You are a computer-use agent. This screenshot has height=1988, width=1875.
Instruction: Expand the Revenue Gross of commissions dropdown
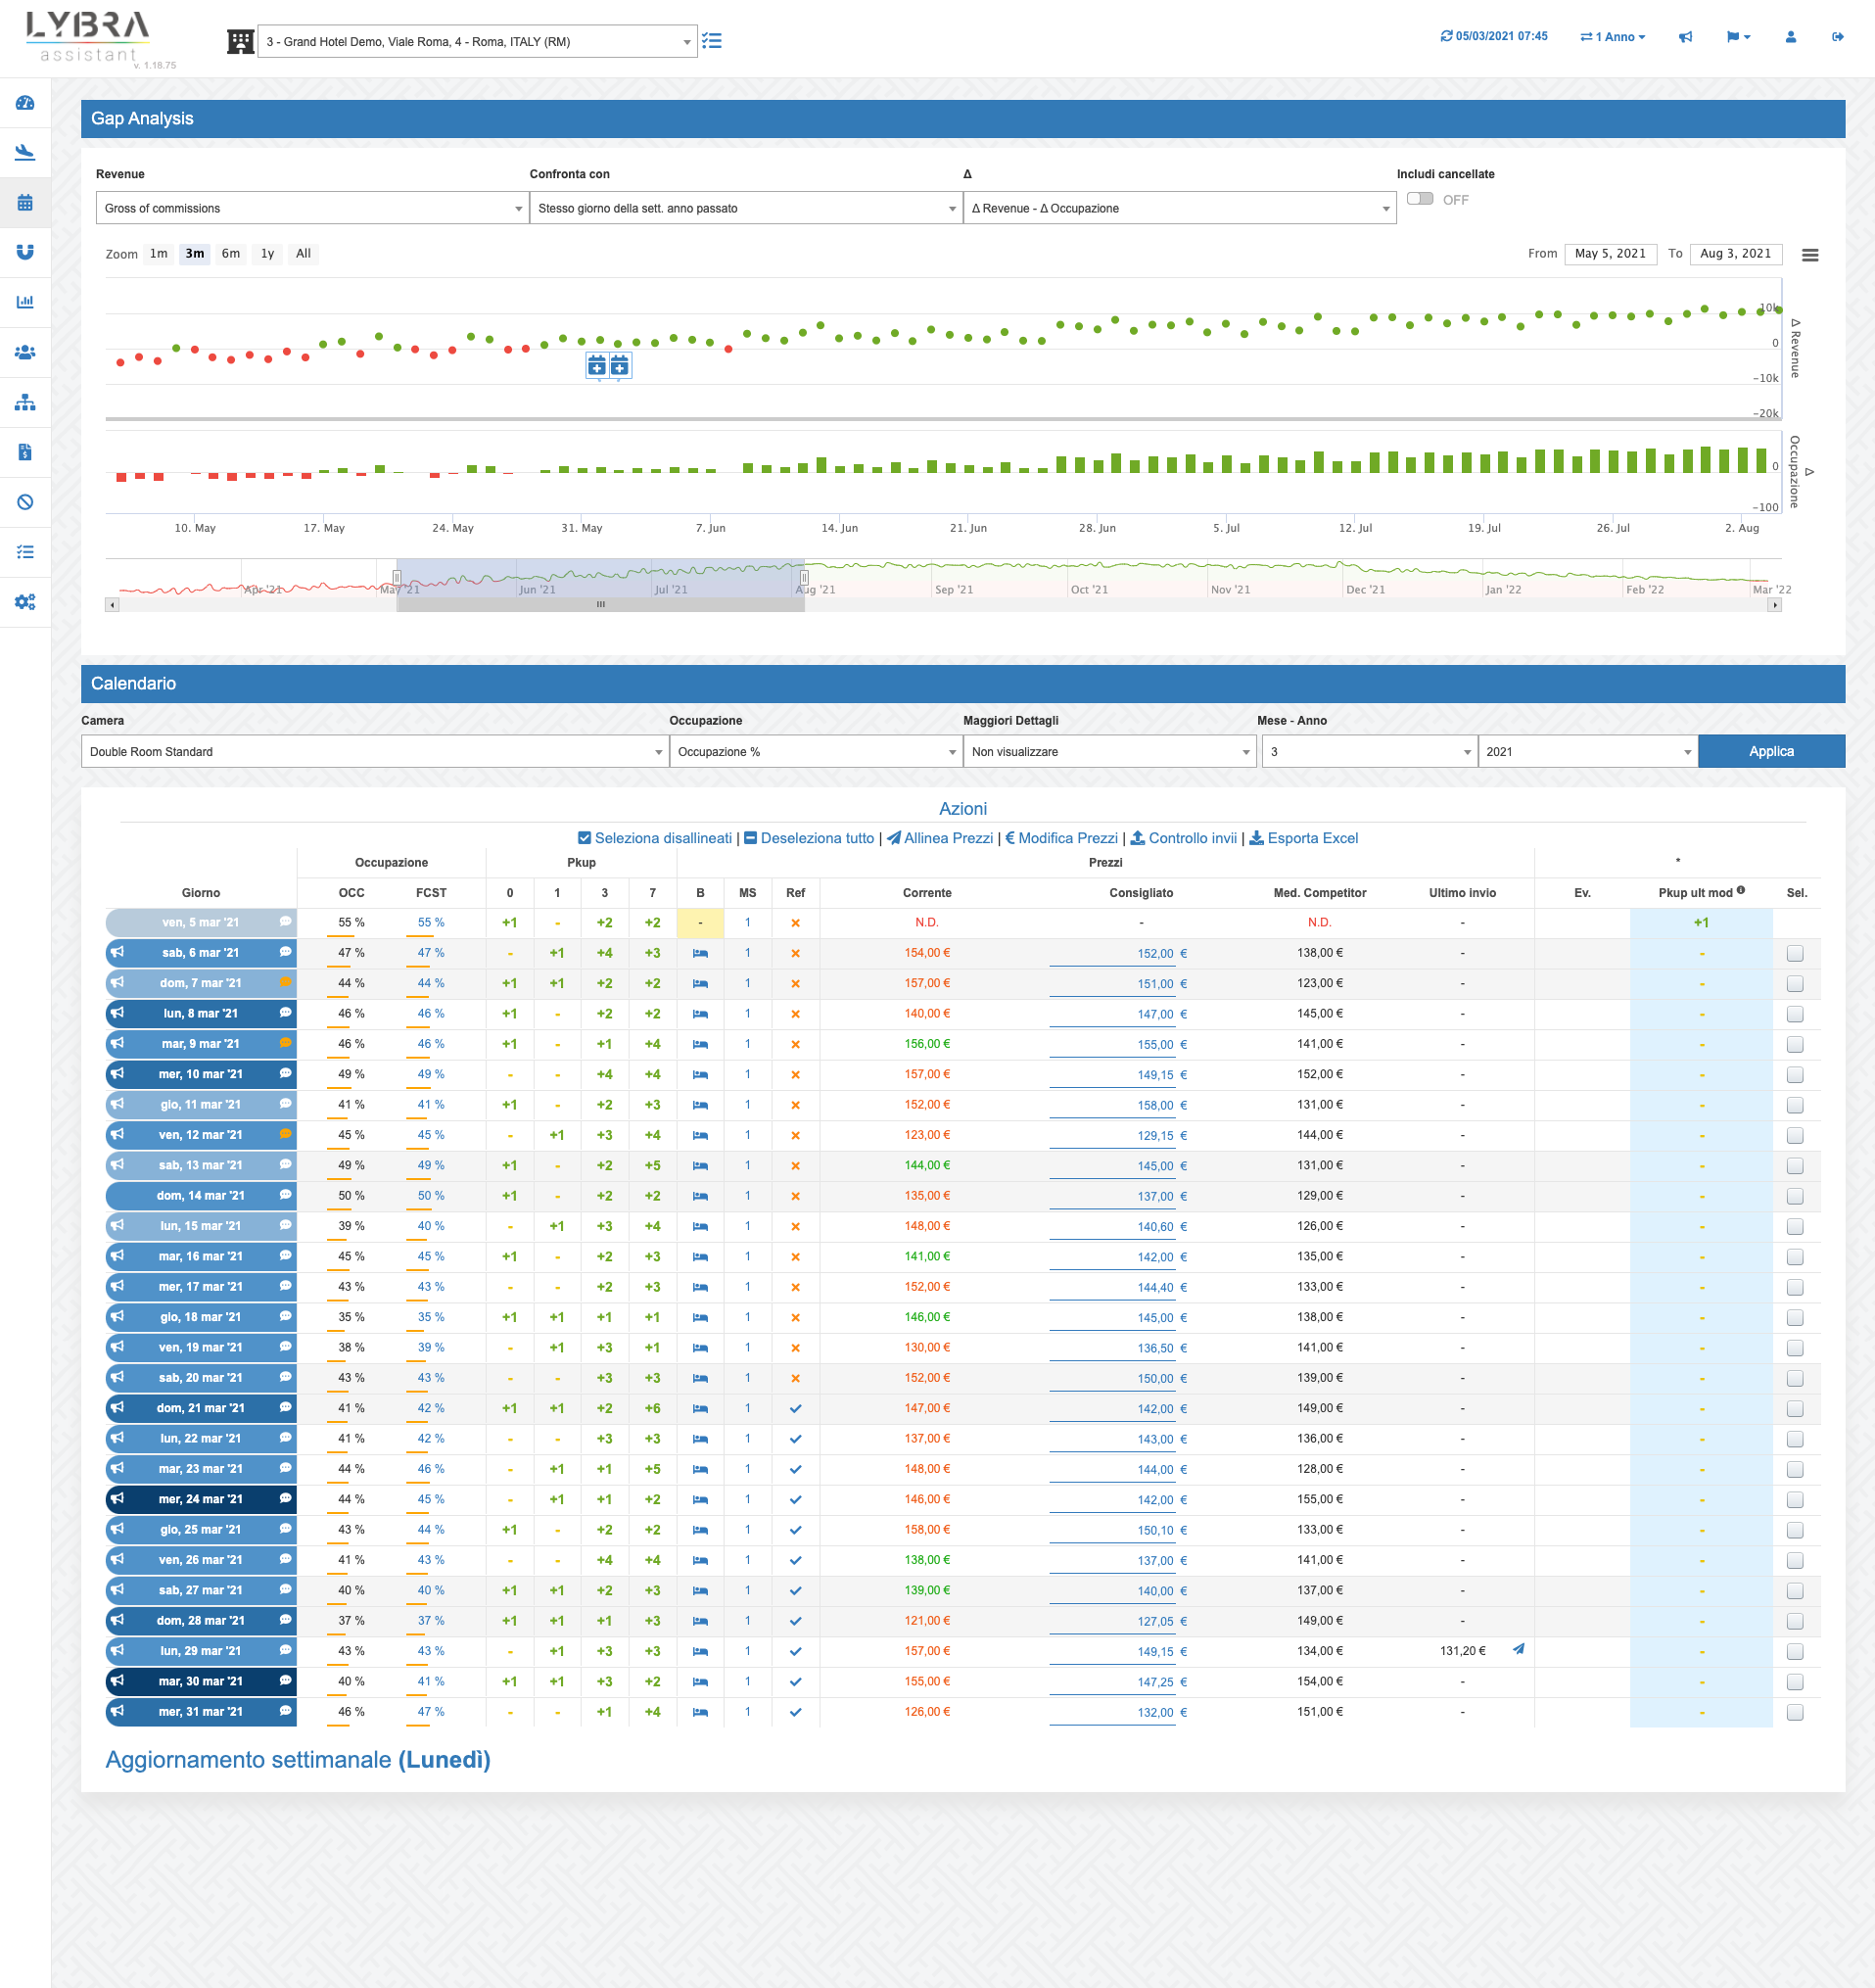312,208
